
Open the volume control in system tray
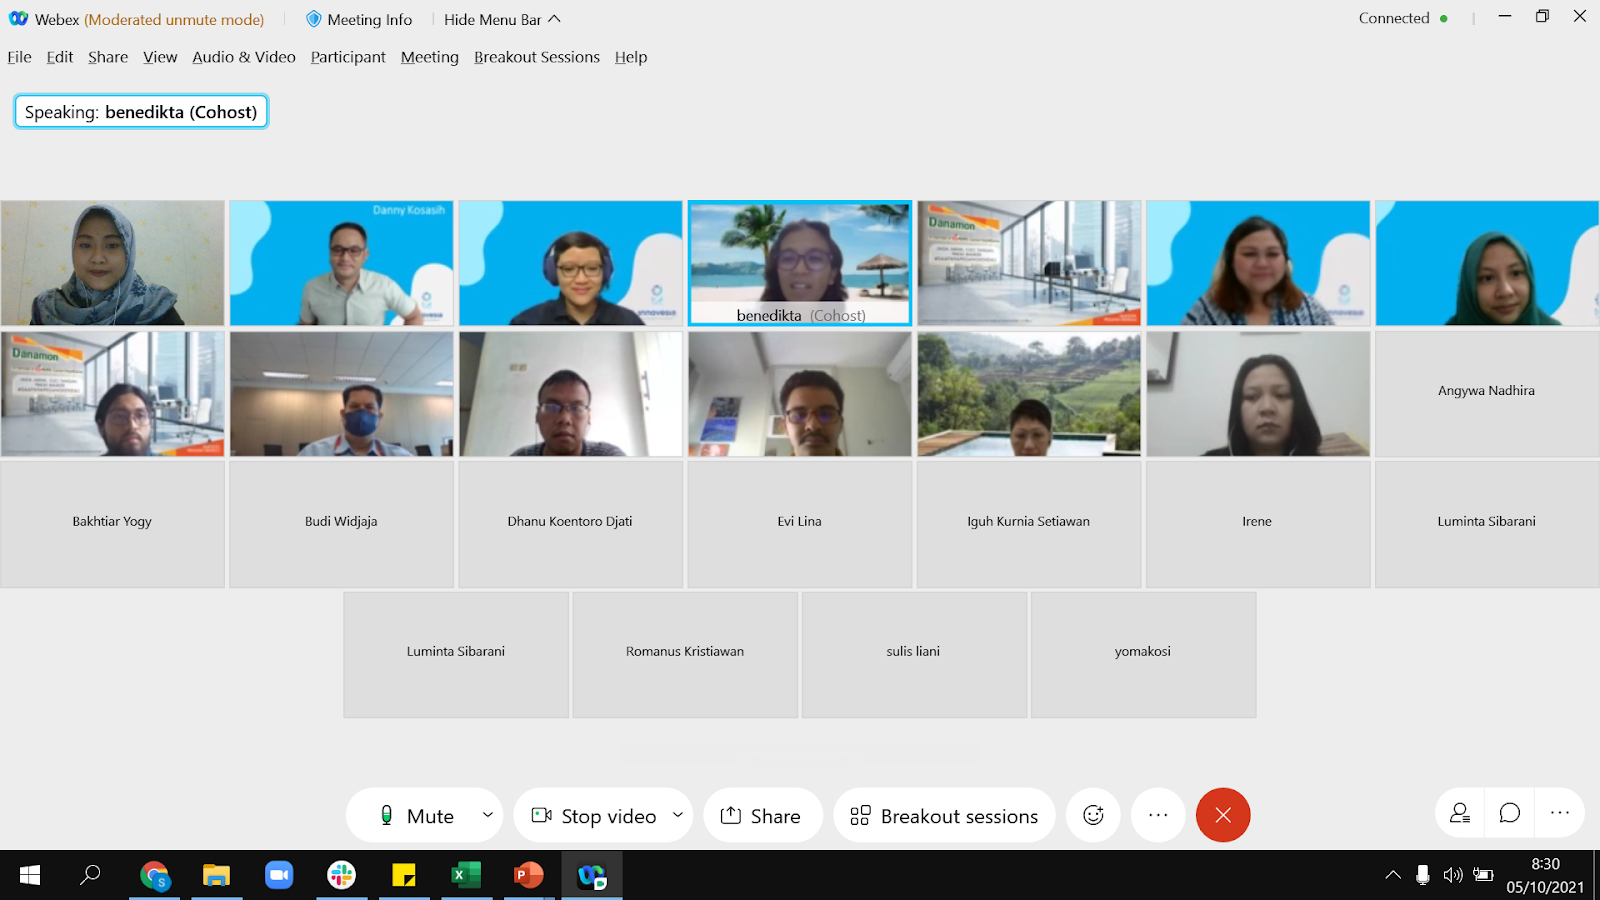point(1453,876)
